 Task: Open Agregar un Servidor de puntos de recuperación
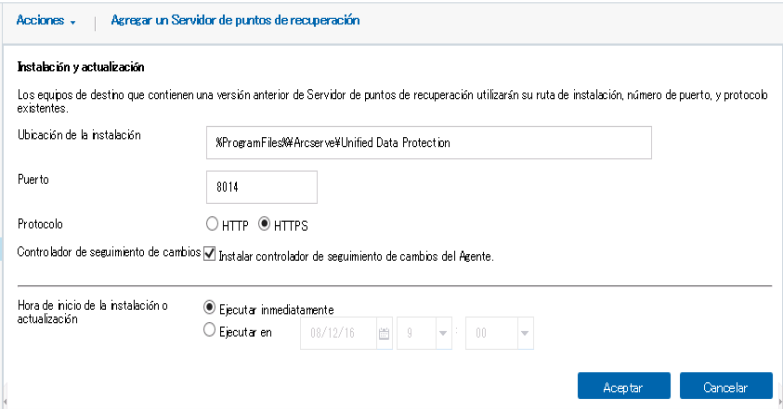[x=235, y=20]
